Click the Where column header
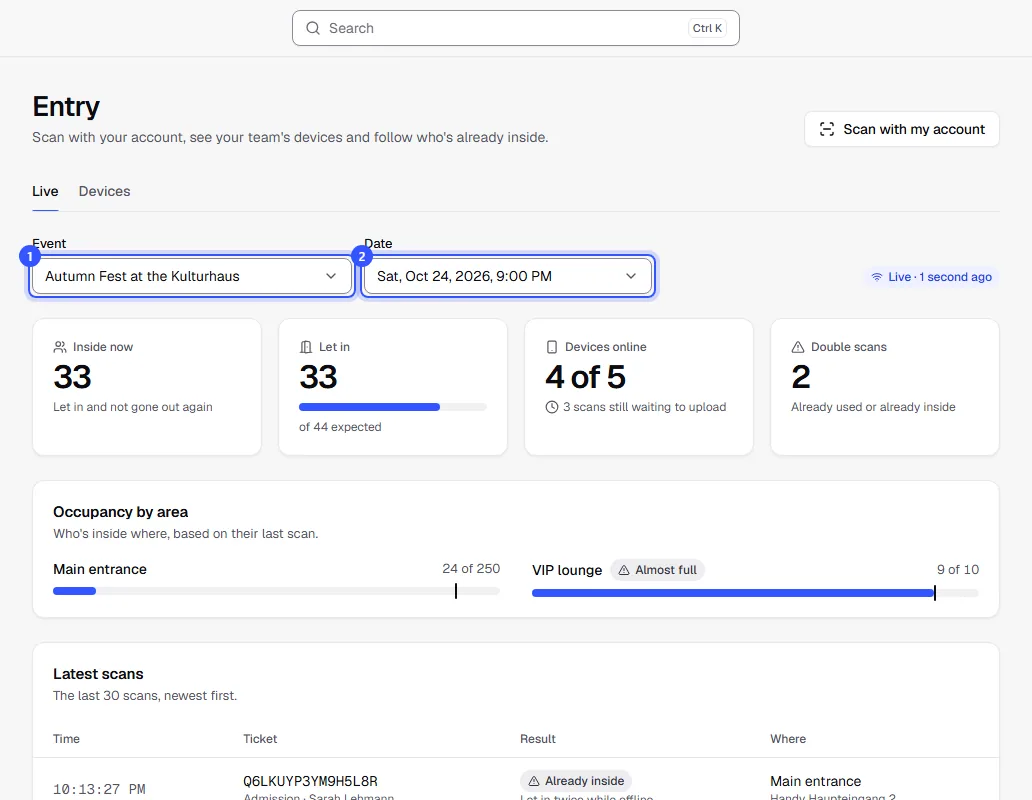Viewport: 1032px width, 800px height. [788, 739]
